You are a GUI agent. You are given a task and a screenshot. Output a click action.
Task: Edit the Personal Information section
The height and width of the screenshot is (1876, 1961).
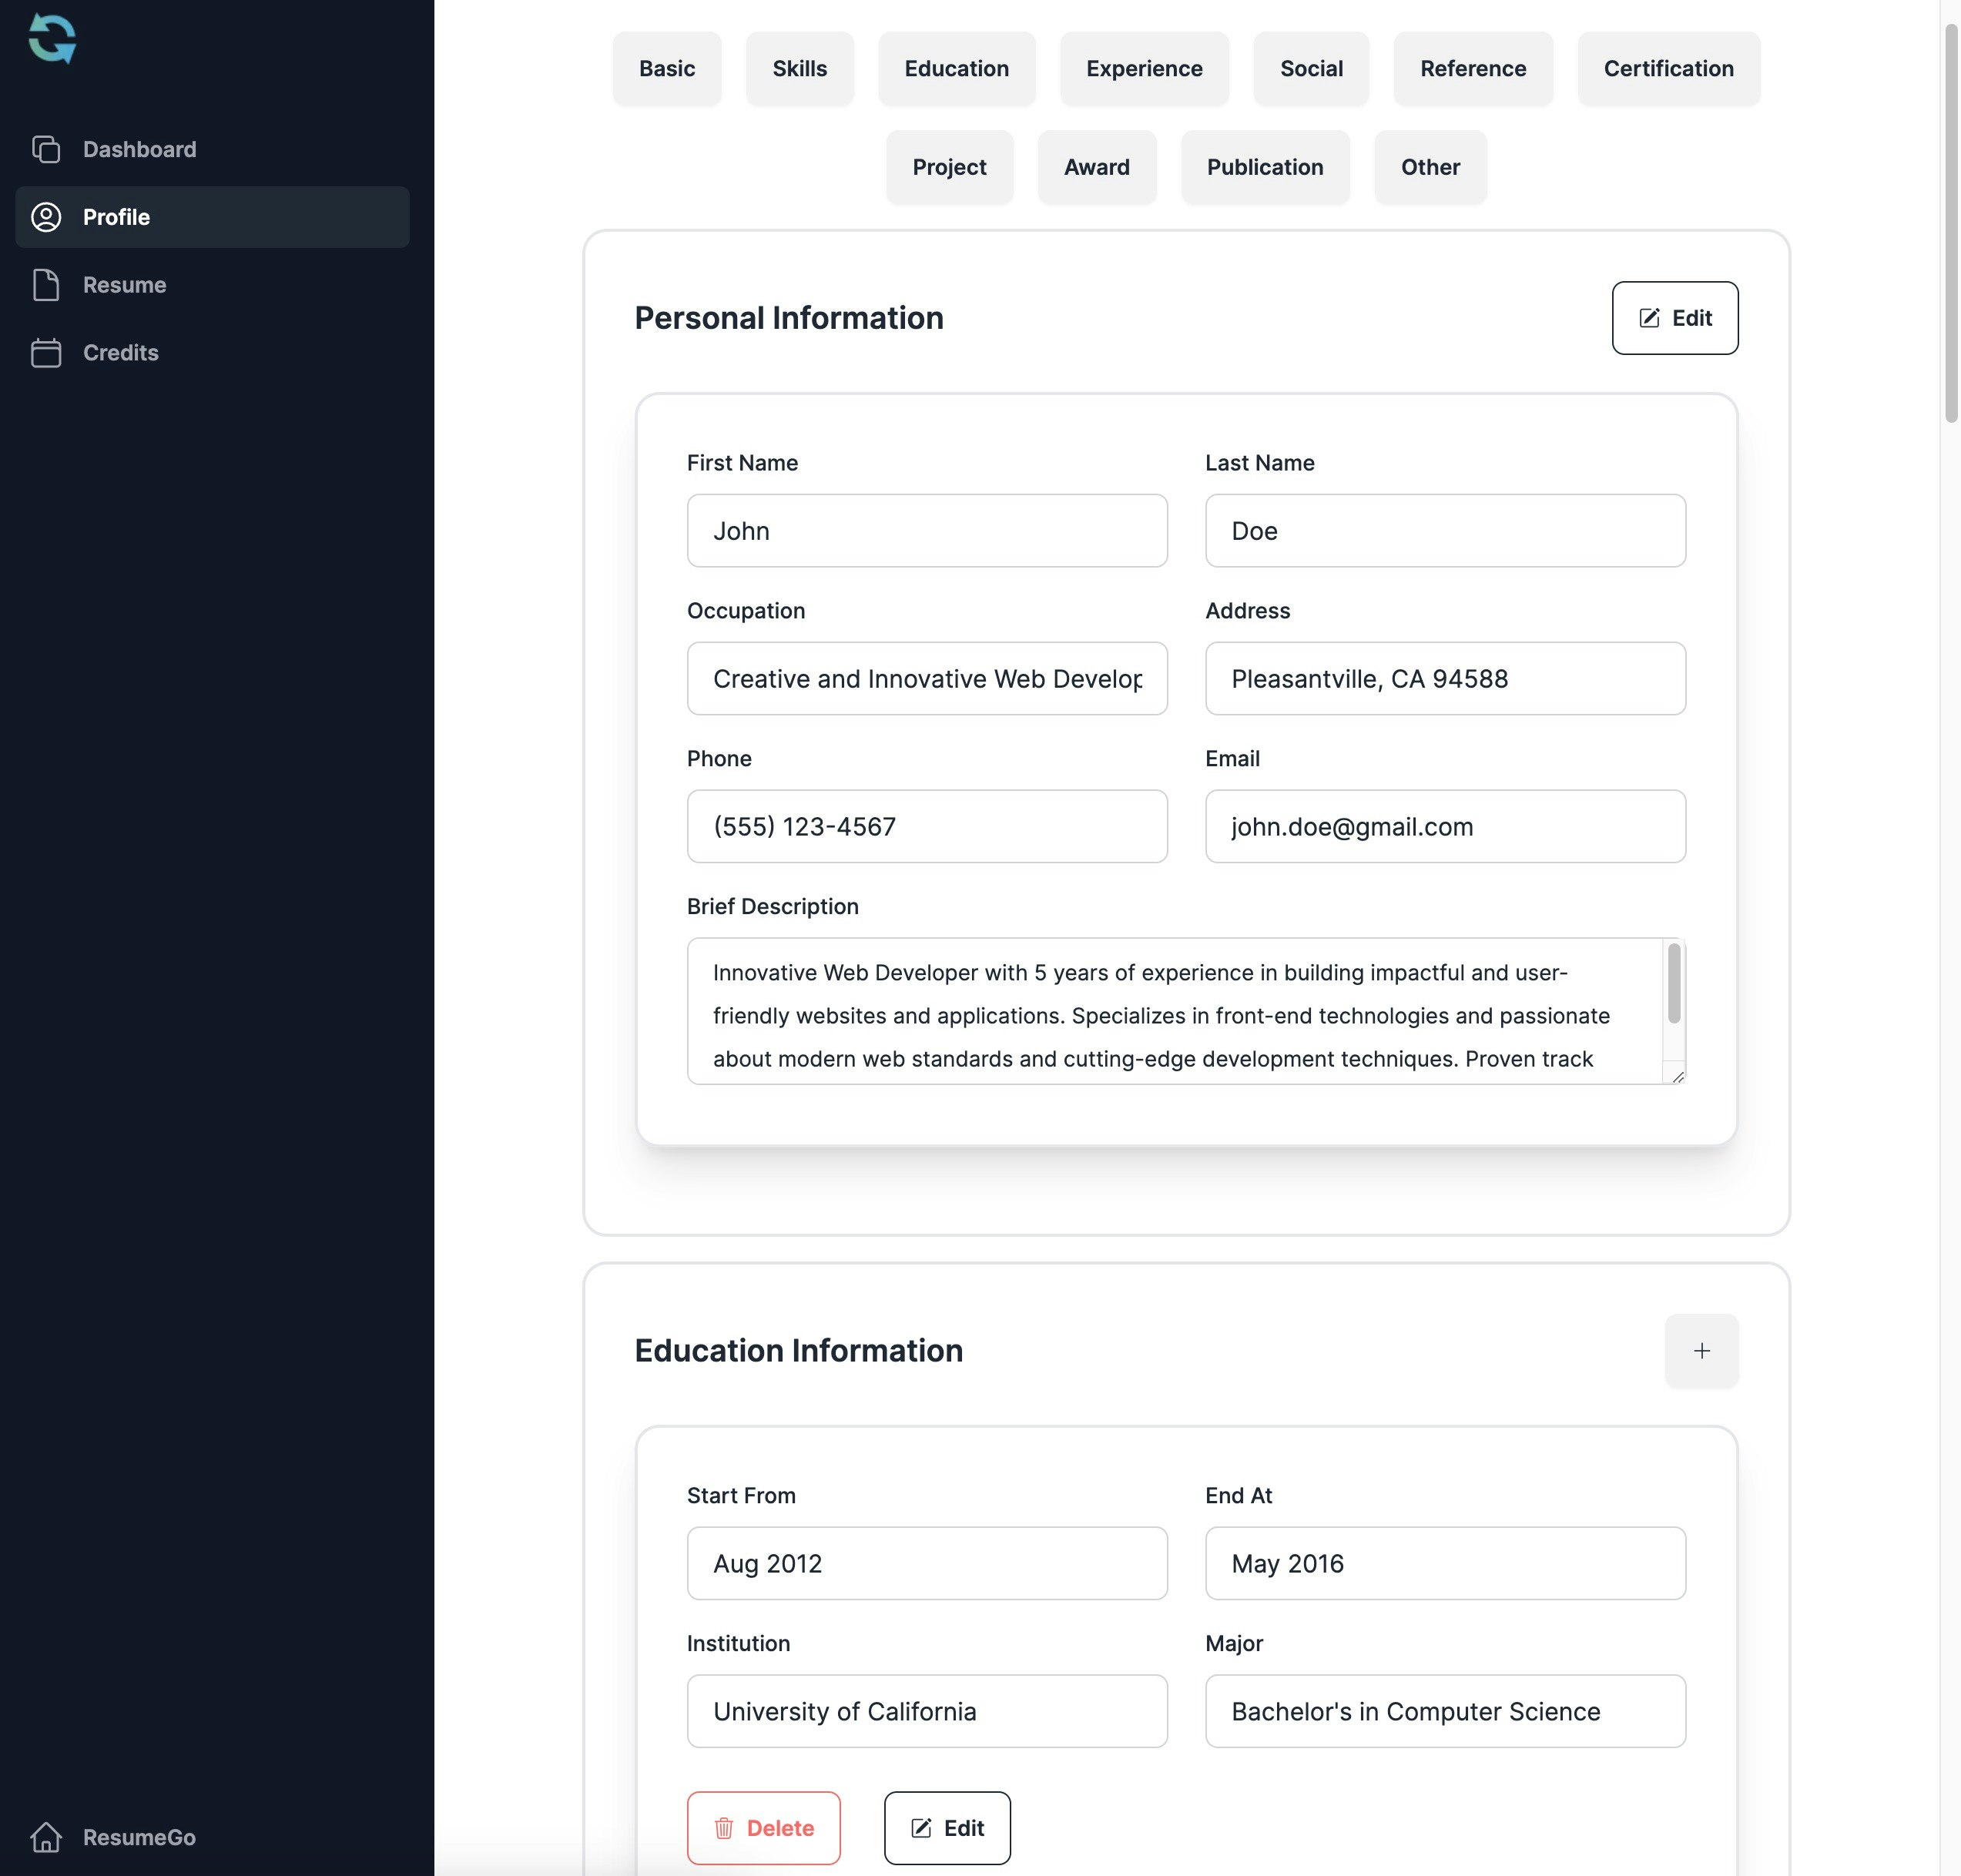[x=1674, y=318]
